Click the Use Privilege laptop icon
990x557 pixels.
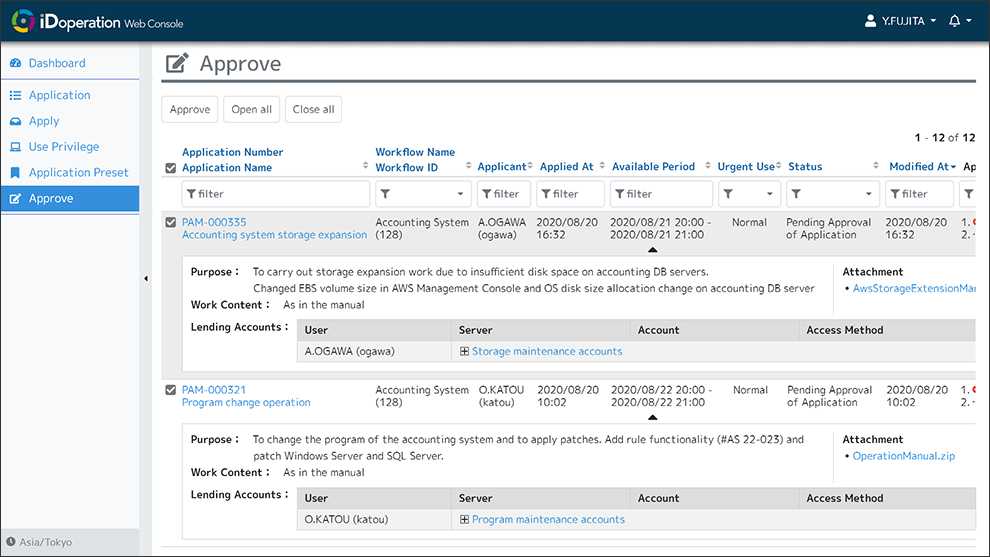16,147
